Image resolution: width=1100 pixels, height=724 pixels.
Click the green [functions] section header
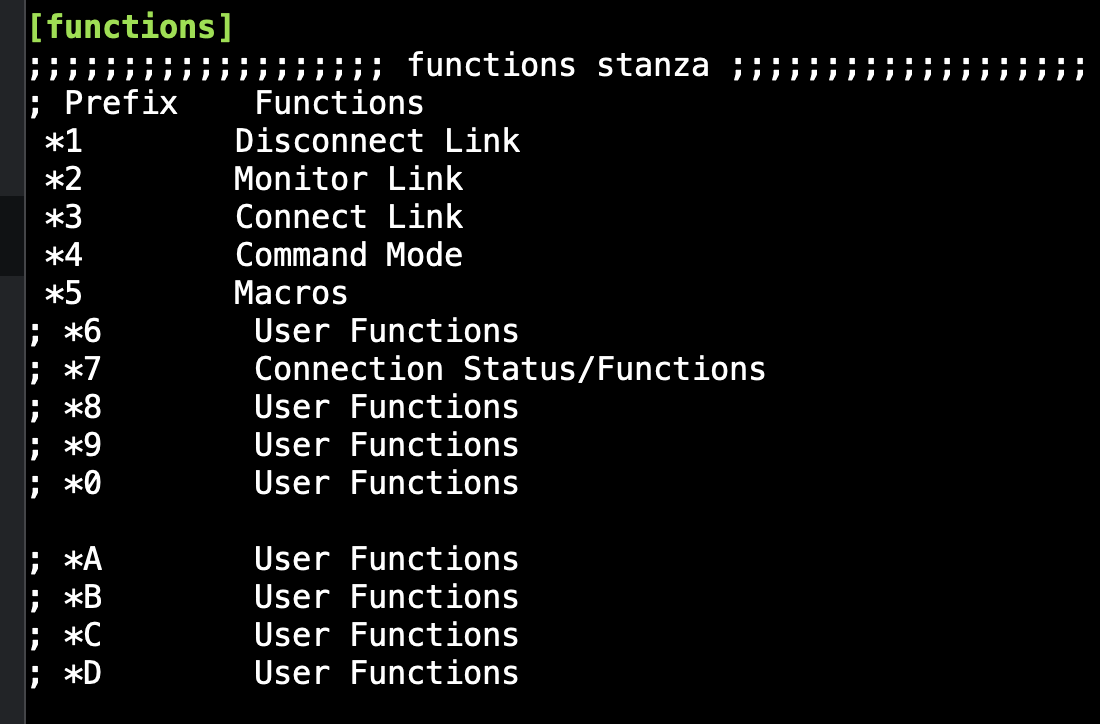pyautogui.click(x=131, y=27)
